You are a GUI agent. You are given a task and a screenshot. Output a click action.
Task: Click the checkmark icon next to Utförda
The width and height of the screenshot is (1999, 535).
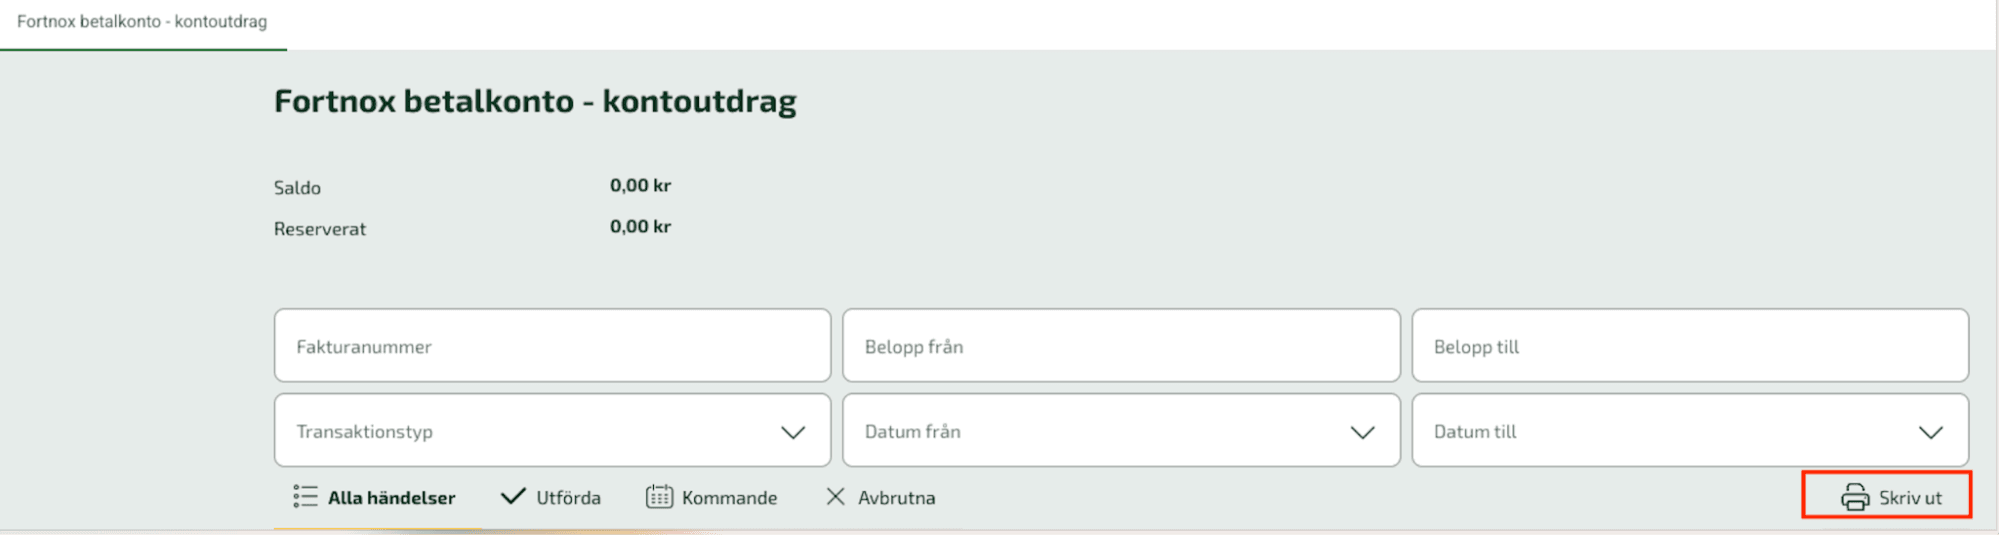pos(513,497)
